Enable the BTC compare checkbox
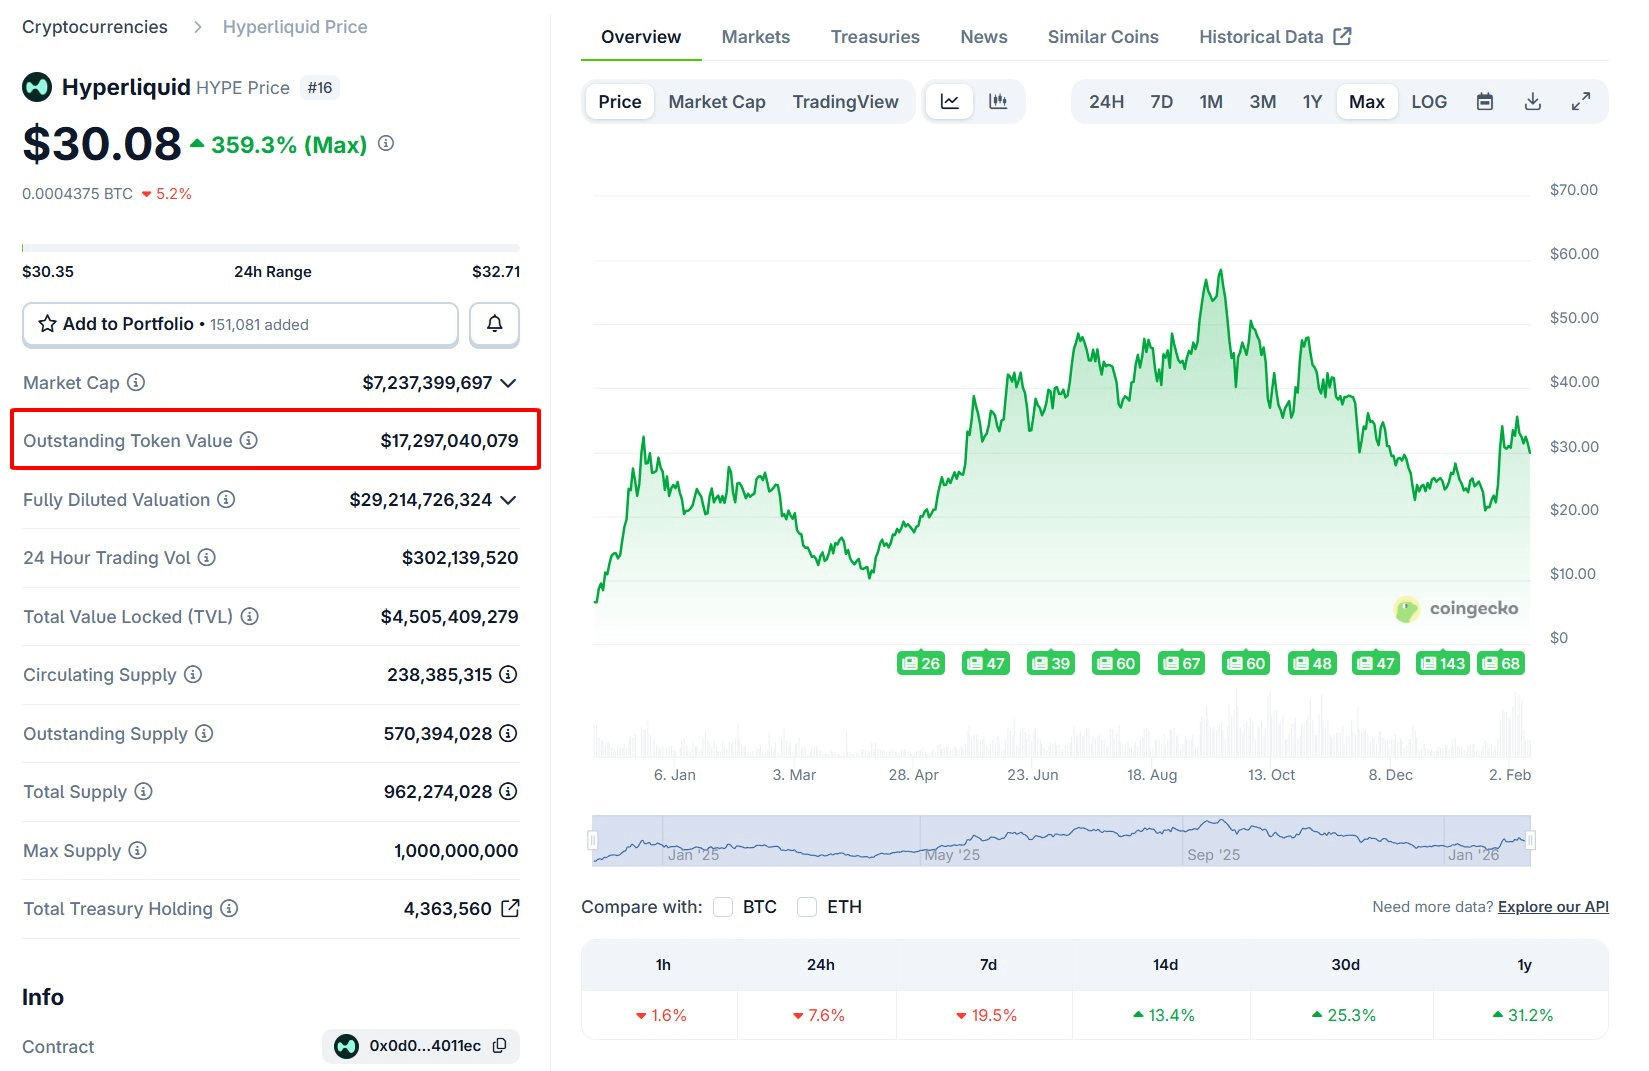 723,907
